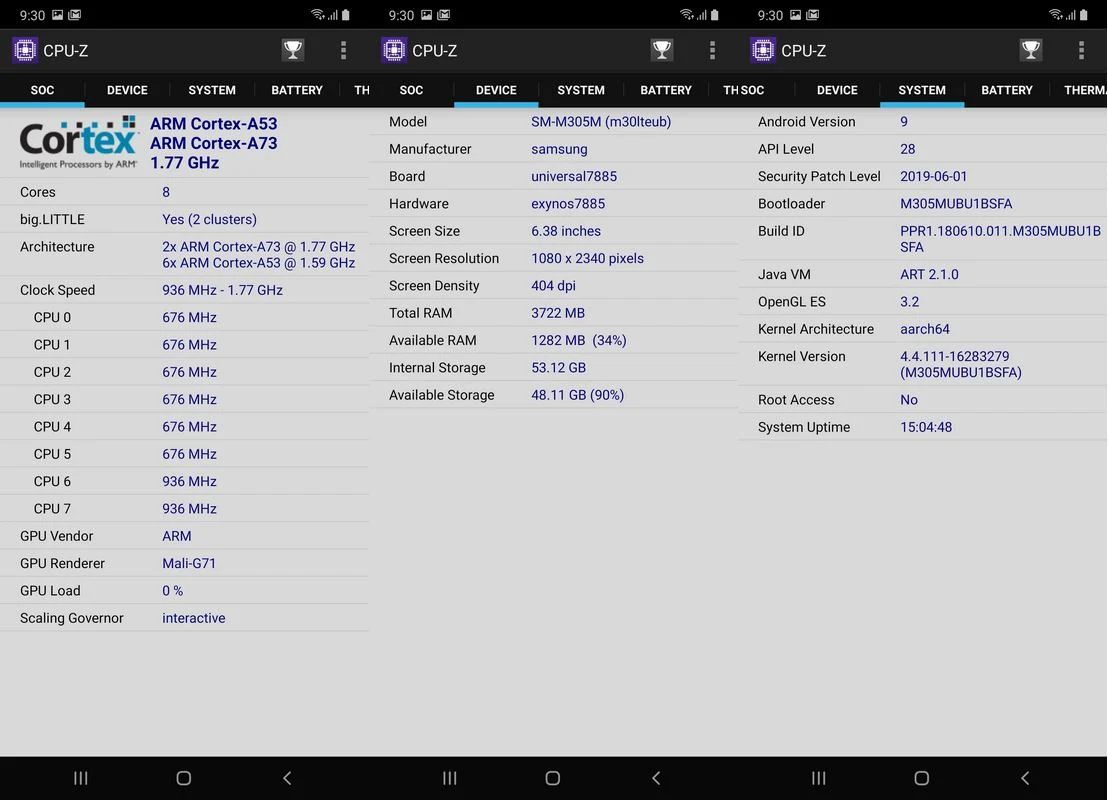Tap recent apps button in right screen
This screenshot has height=800, width=1108.
(x=818, y=778)
